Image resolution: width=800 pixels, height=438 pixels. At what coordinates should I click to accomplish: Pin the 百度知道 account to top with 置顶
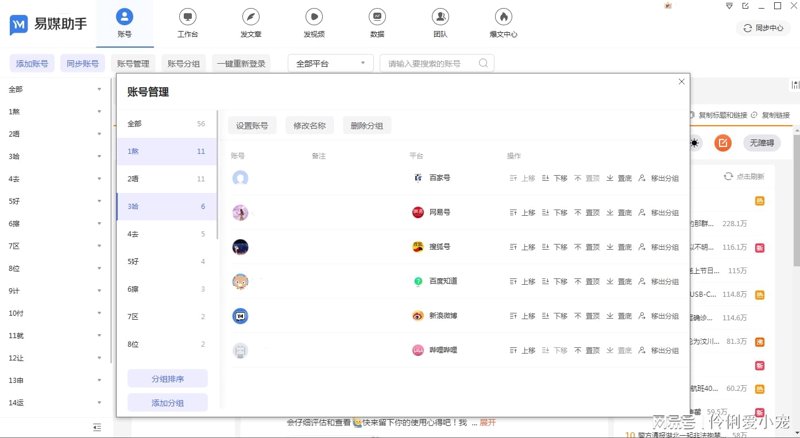(x=587, y=281)
